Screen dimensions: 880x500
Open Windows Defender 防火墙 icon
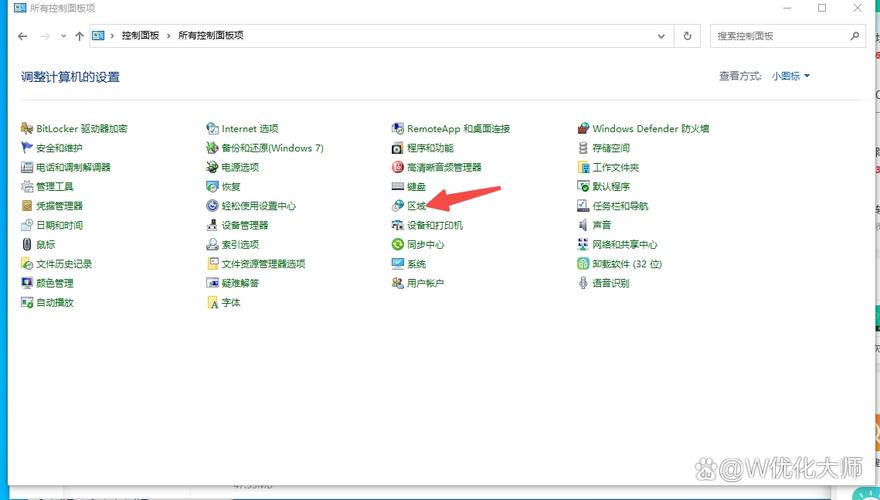pos(583,129)
